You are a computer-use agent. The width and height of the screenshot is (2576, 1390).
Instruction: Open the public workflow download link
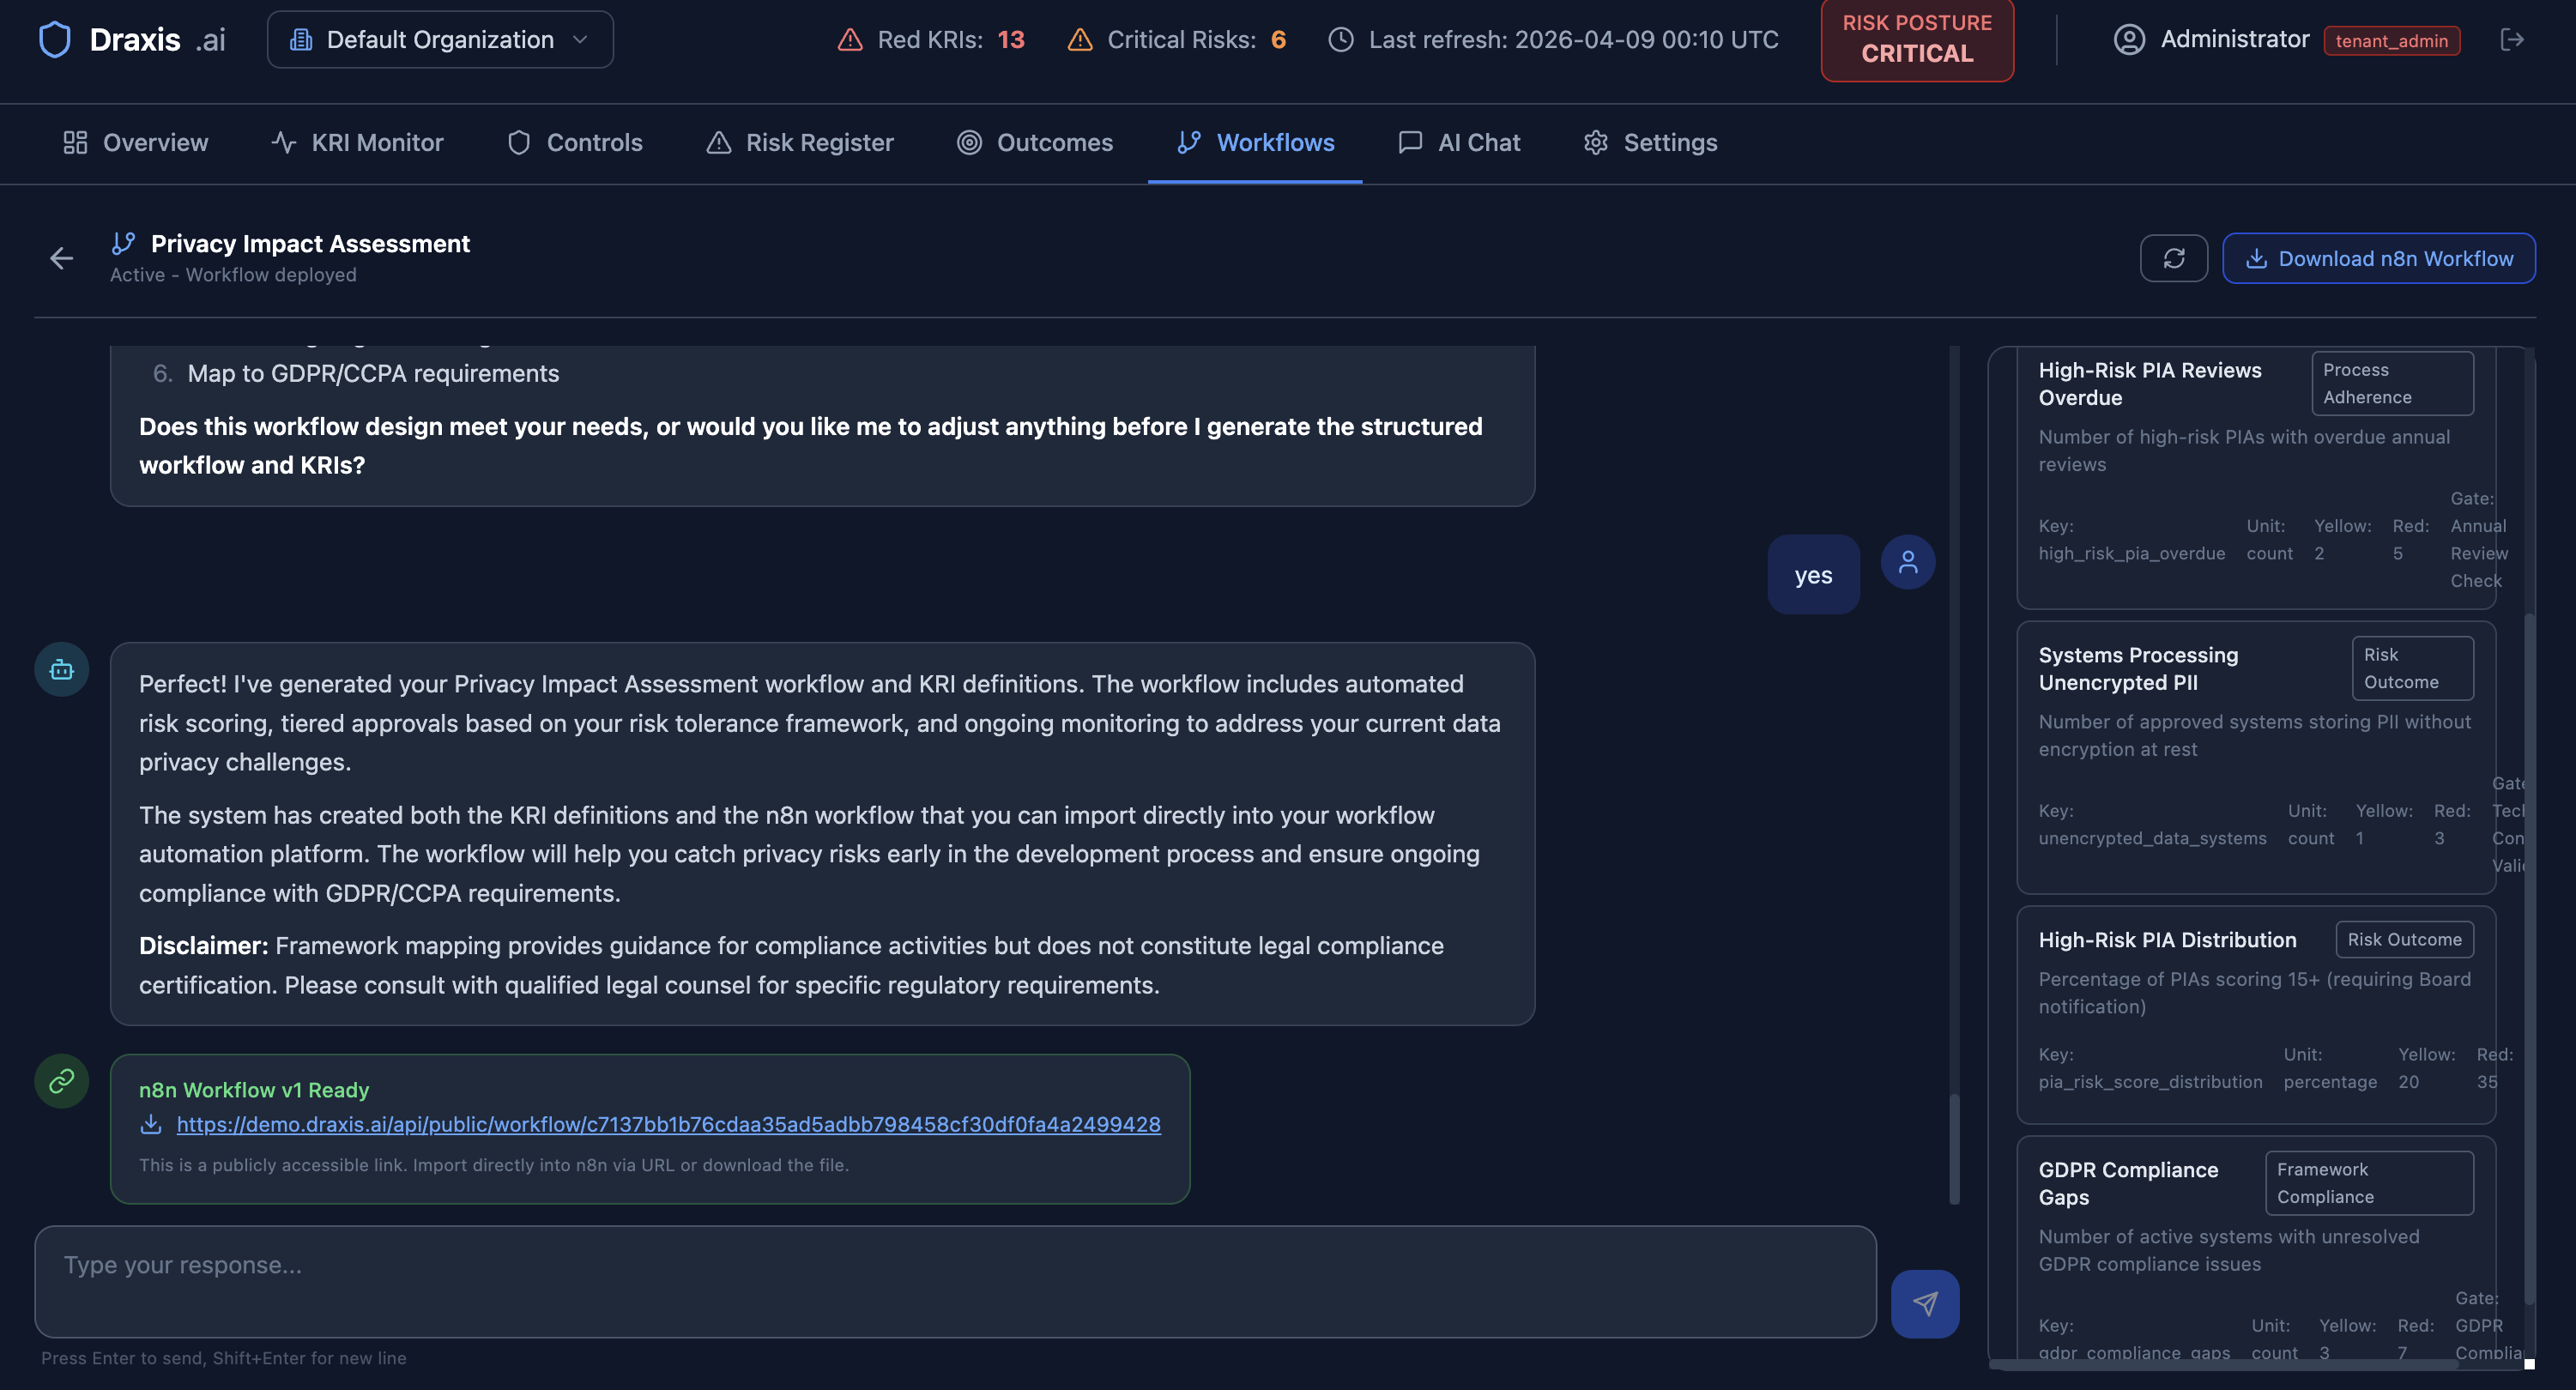(x=668, y=1124)
